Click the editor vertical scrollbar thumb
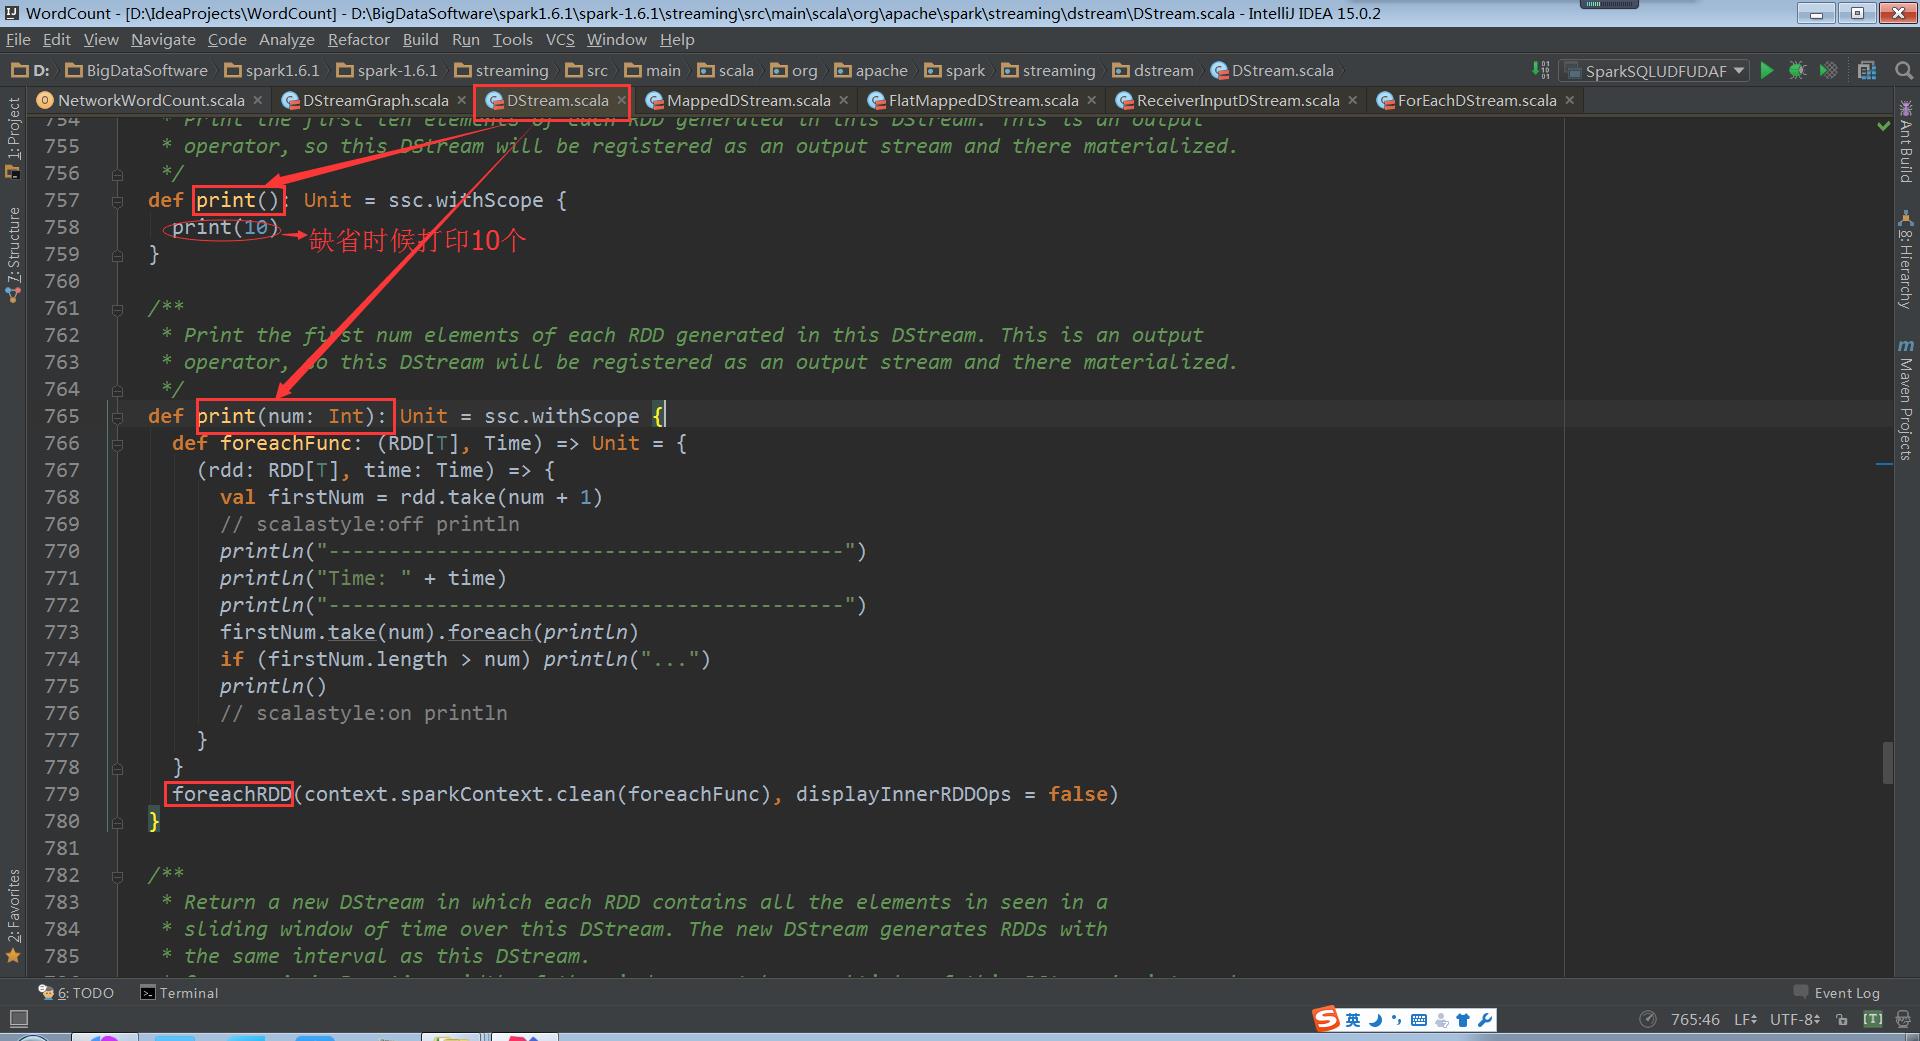Image resolution: width=1920 pixels, height=1041 pixels. tap(1888, 762)
